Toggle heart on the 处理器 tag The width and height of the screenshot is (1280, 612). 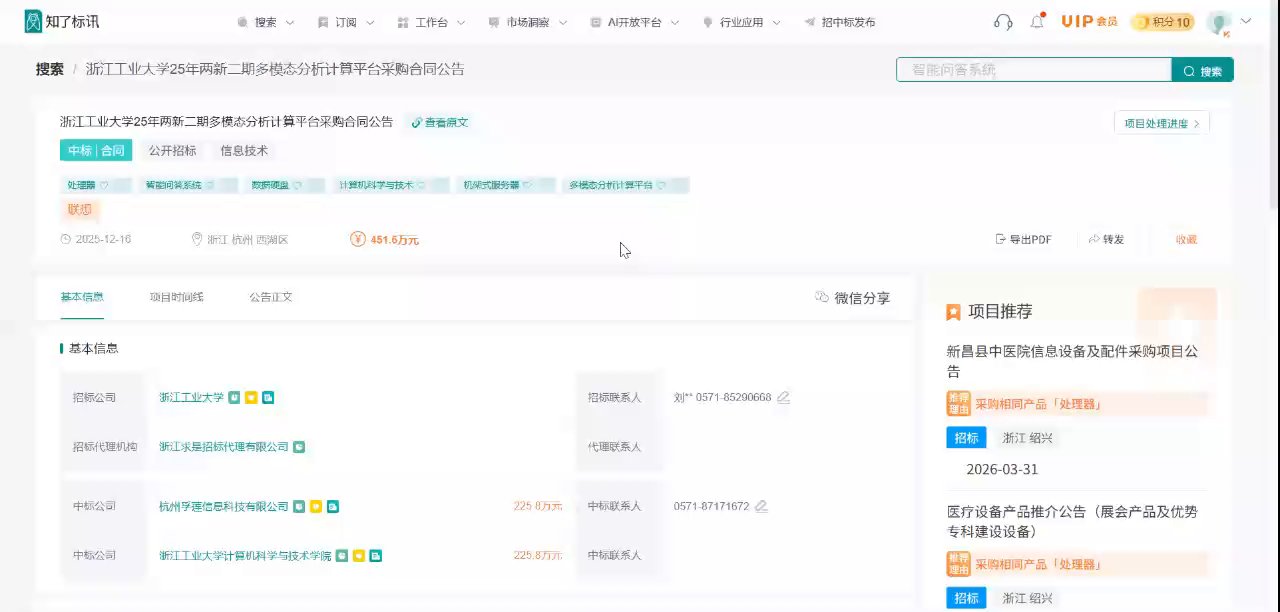tap(103, 185)
